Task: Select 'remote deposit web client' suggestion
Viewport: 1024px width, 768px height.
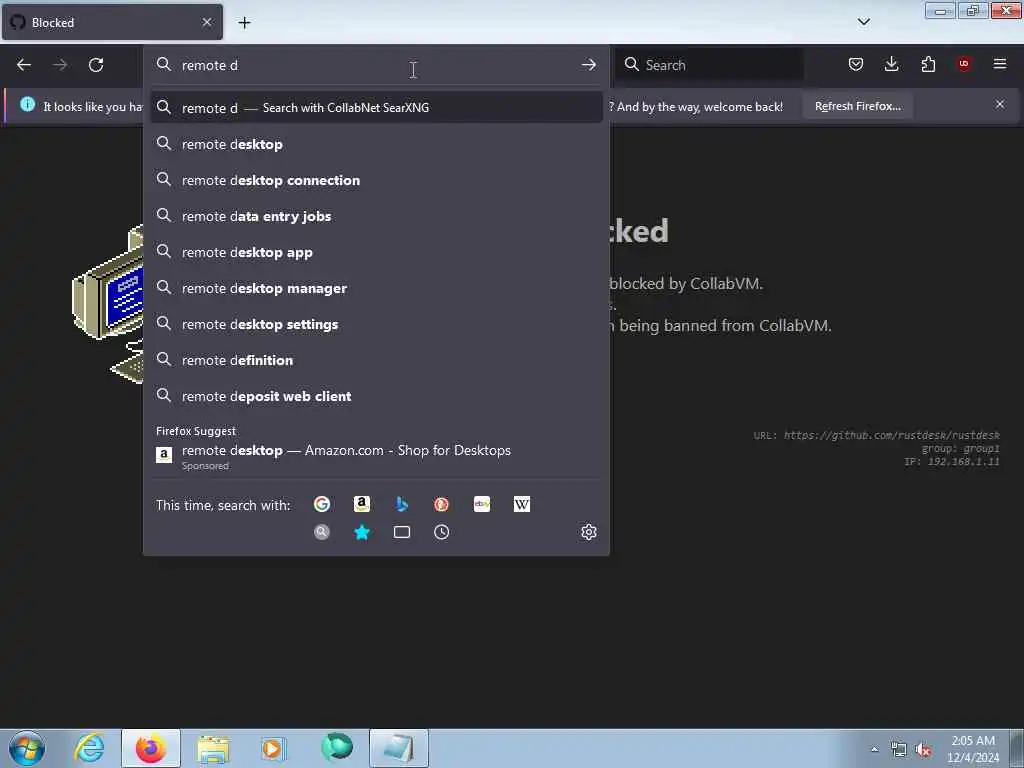Action: tap(376, 396)
